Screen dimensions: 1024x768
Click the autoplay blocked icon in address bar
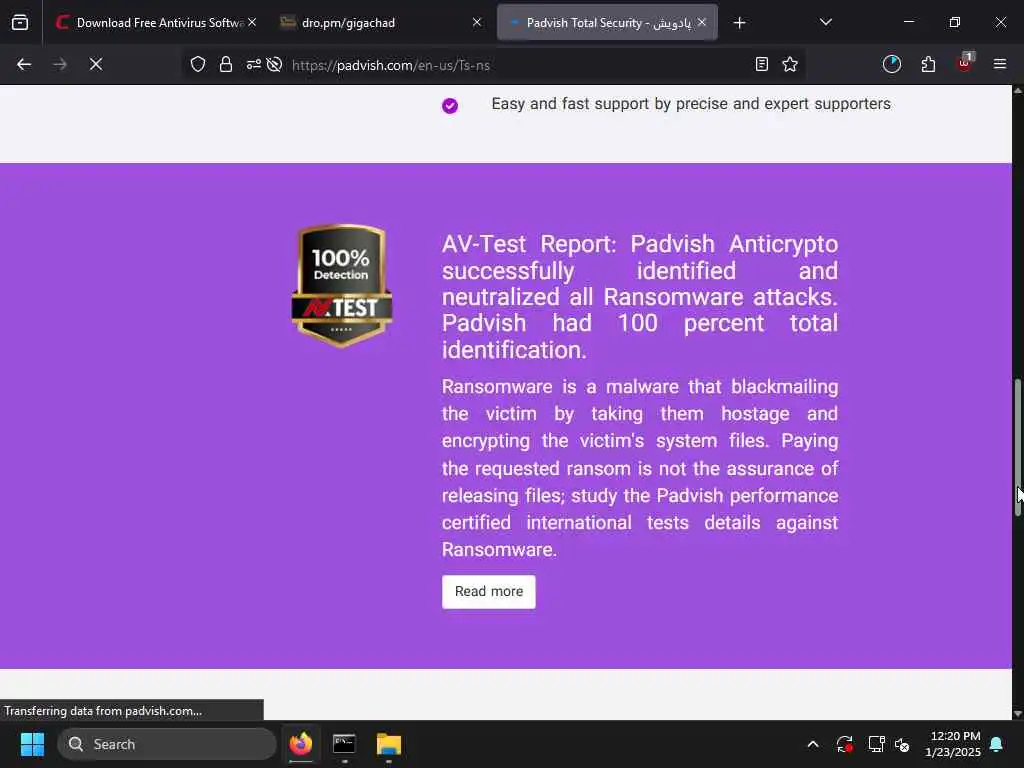[274, 64]
